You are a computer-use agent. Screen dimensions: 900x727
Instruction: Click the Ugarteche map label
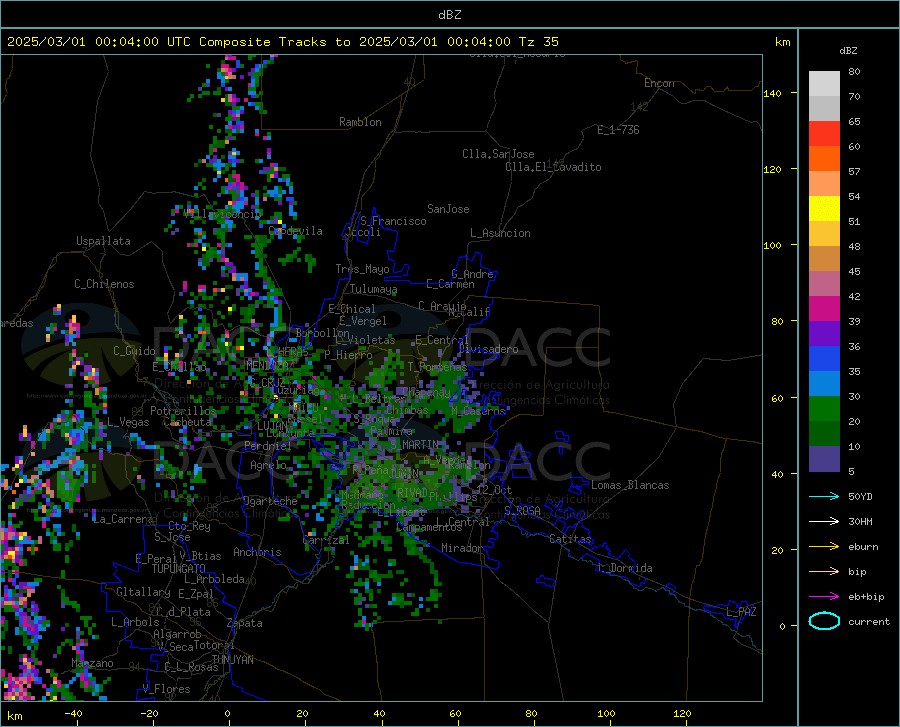click(x=270, y=501)
